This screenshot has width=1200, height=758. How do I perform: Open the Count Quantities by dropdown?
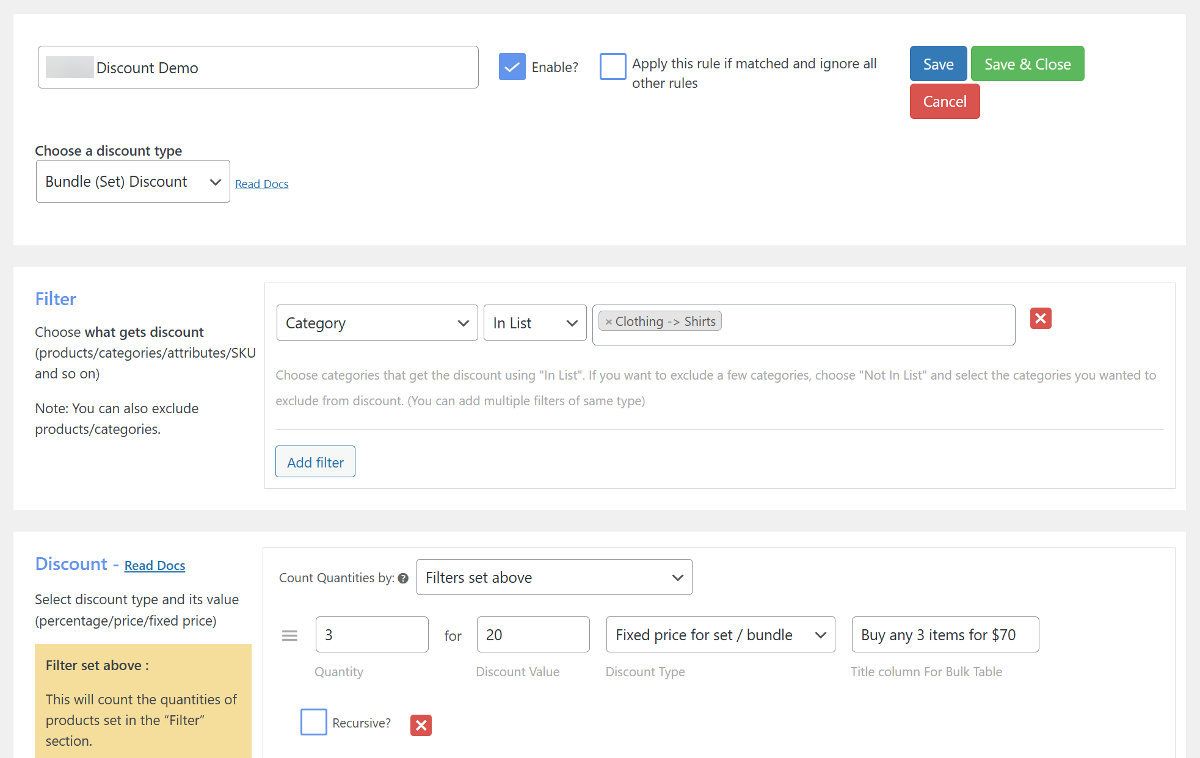pos(554,578)
